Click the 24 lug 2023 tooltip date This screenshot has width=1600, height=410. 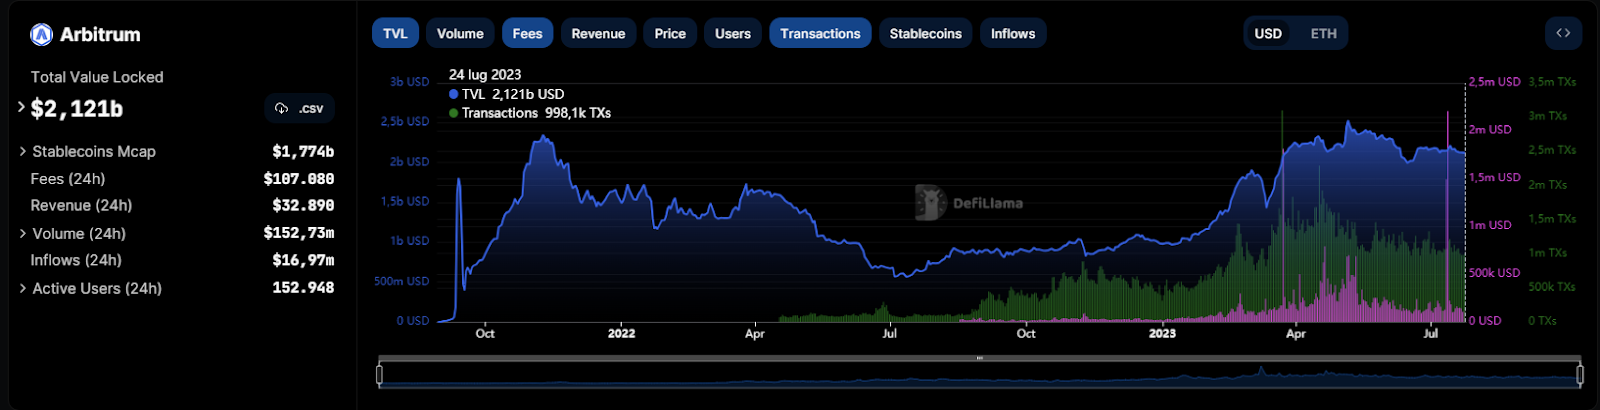[x=485, y=75]
